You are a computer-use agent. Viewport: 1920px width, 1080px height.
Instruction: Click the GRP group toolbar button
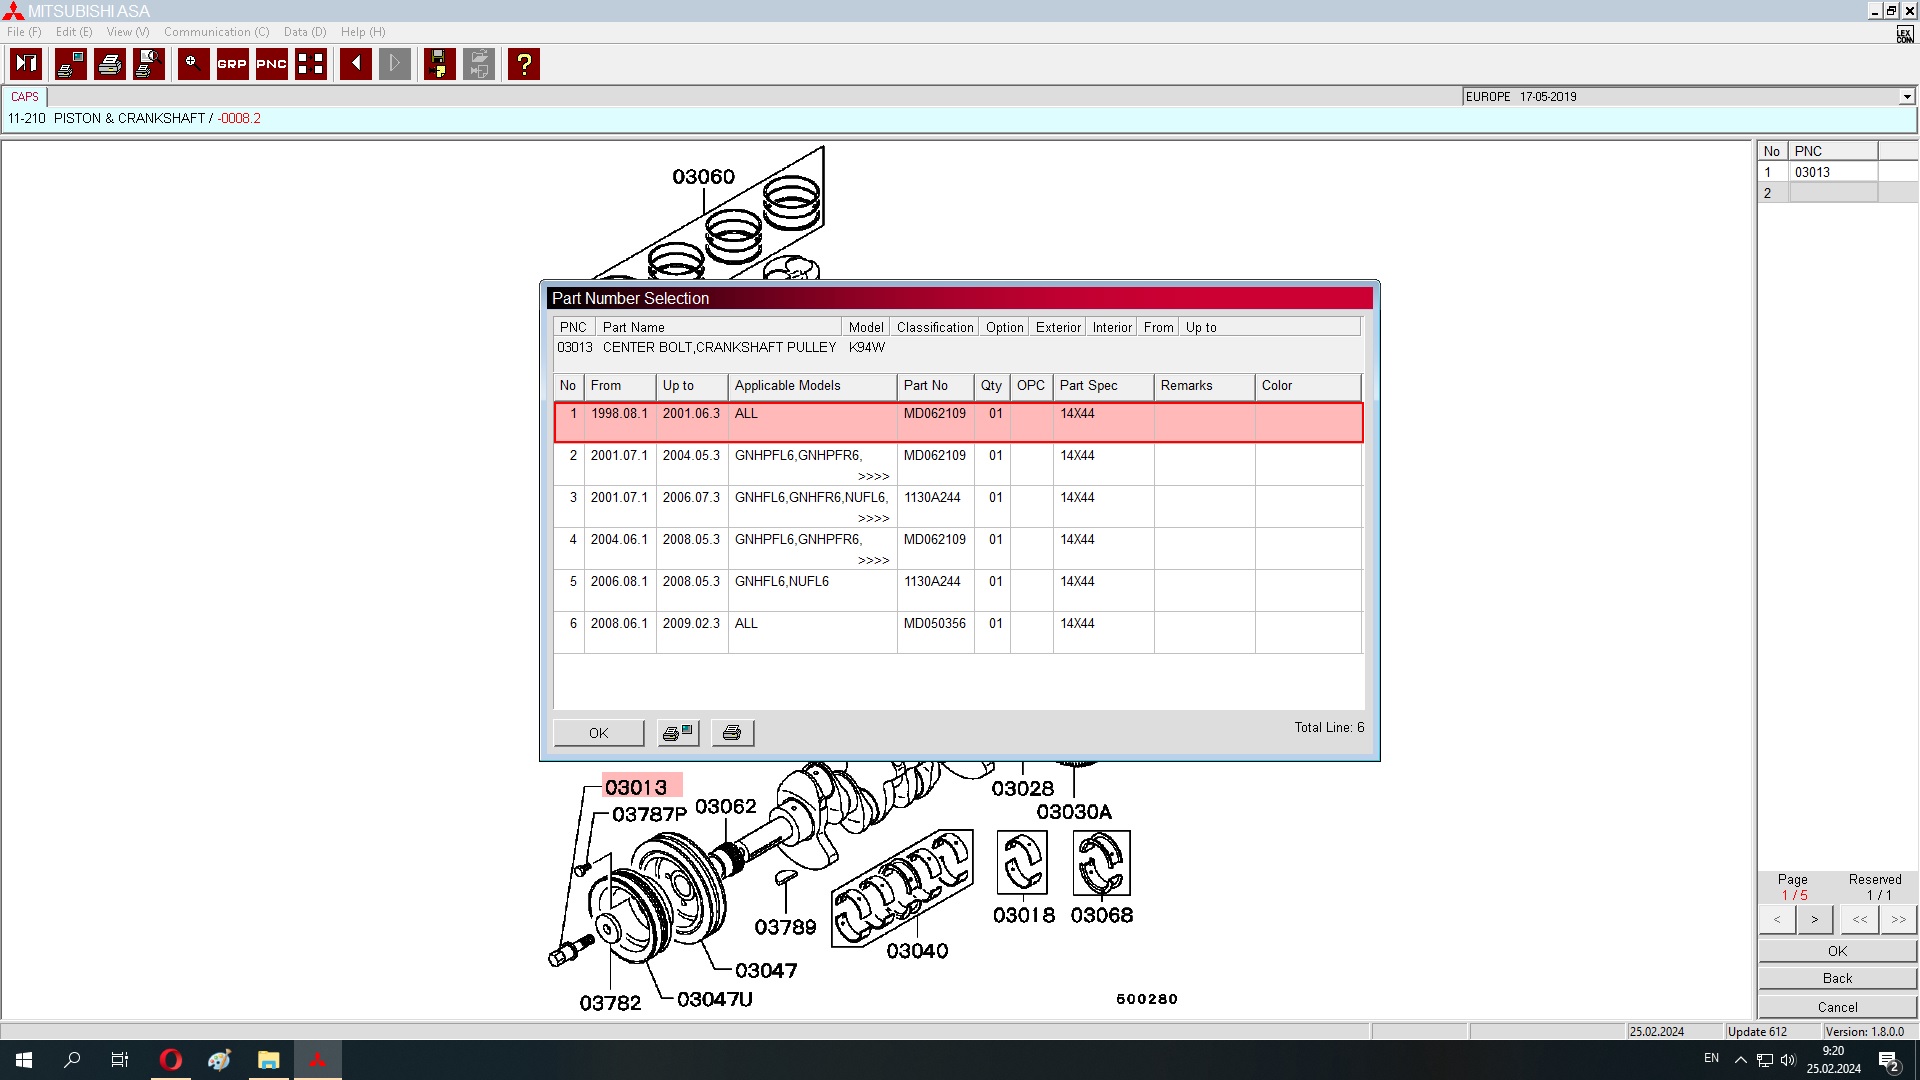click(232, 64)
